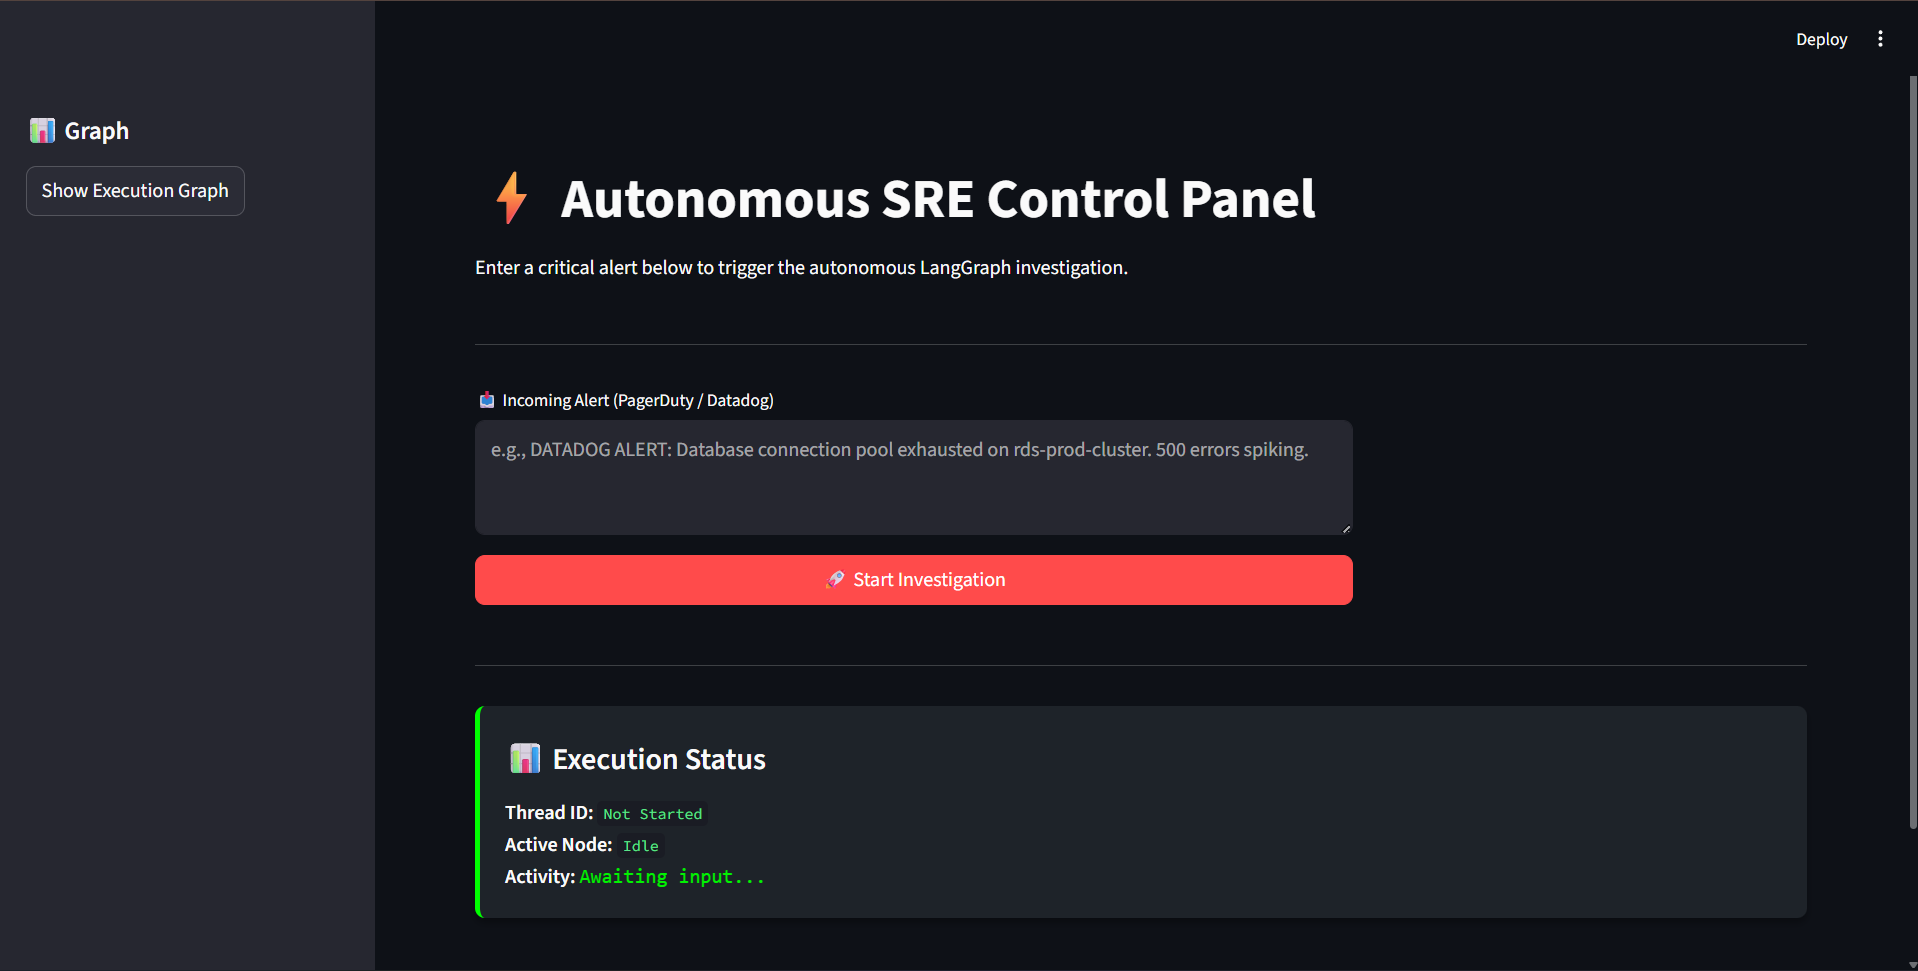The height and width of the screenshot is (971, 1918).
Task: Click the Execution Status heading text
Action: point(659,759)
